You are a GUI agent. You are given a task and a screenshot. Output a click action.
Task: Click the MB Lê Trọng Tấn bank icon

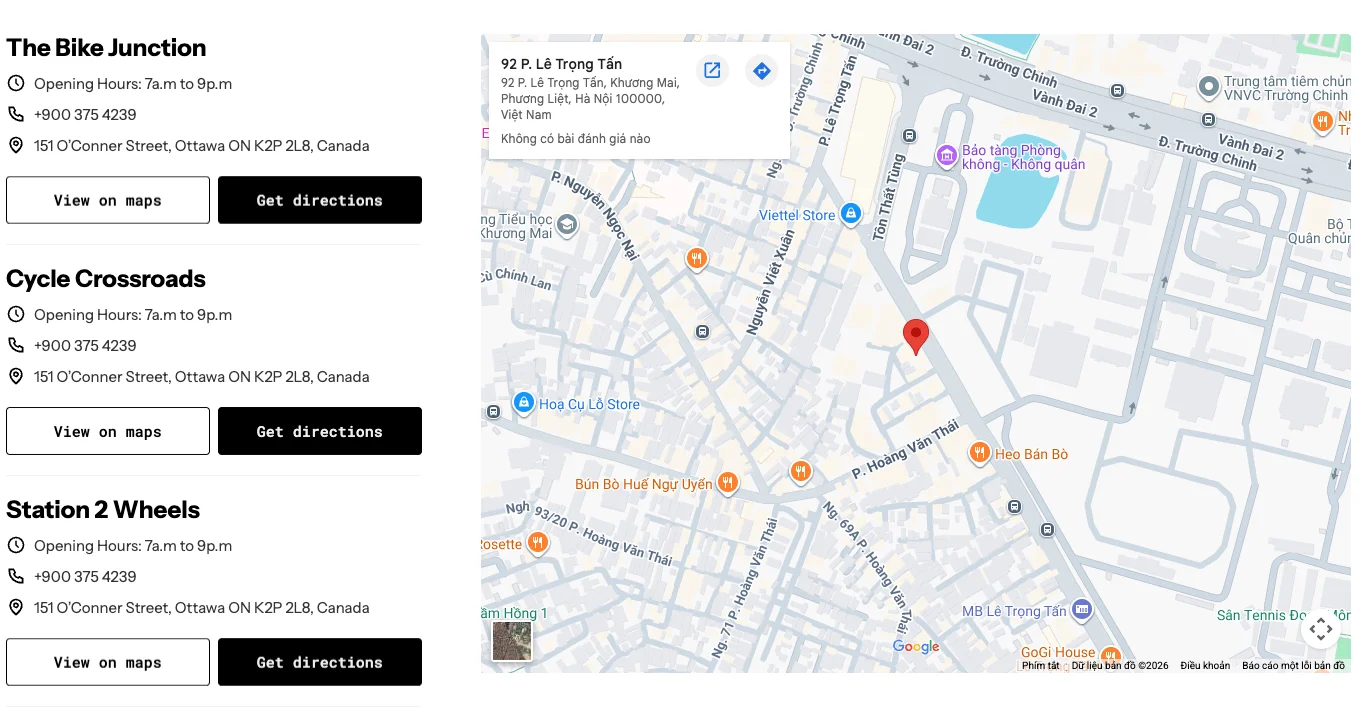[1082, 608]
